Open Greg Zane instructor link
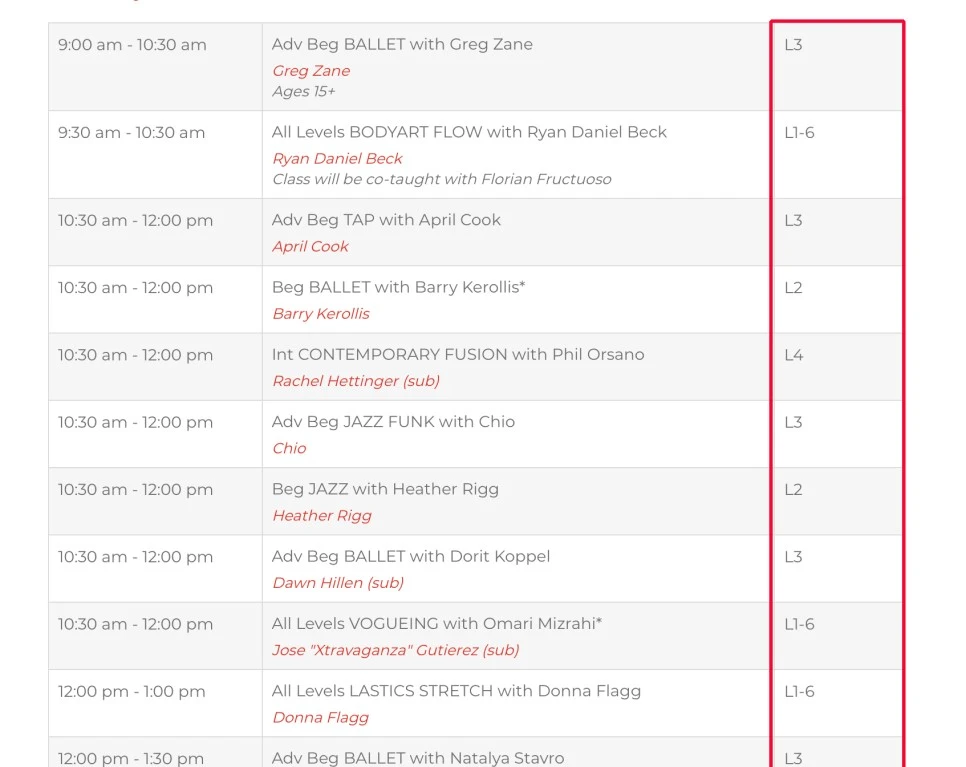Image resolution: width=966 pixels, height=767 pixels. pos(311,71)
